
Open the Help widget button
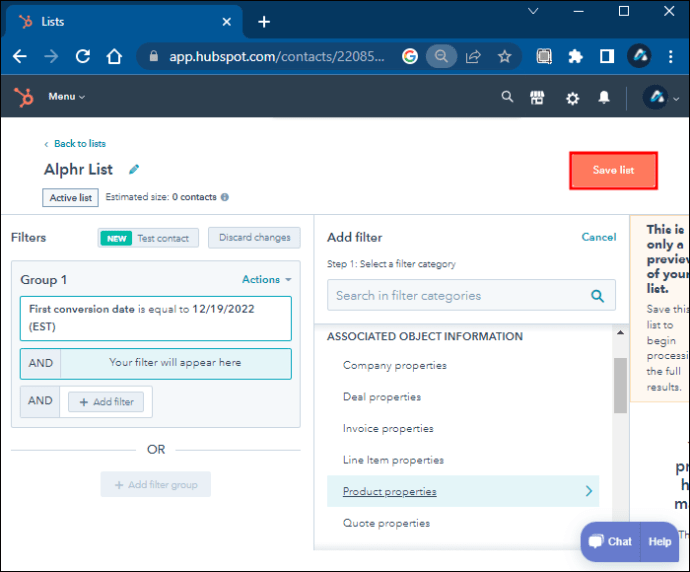[660, 541]
